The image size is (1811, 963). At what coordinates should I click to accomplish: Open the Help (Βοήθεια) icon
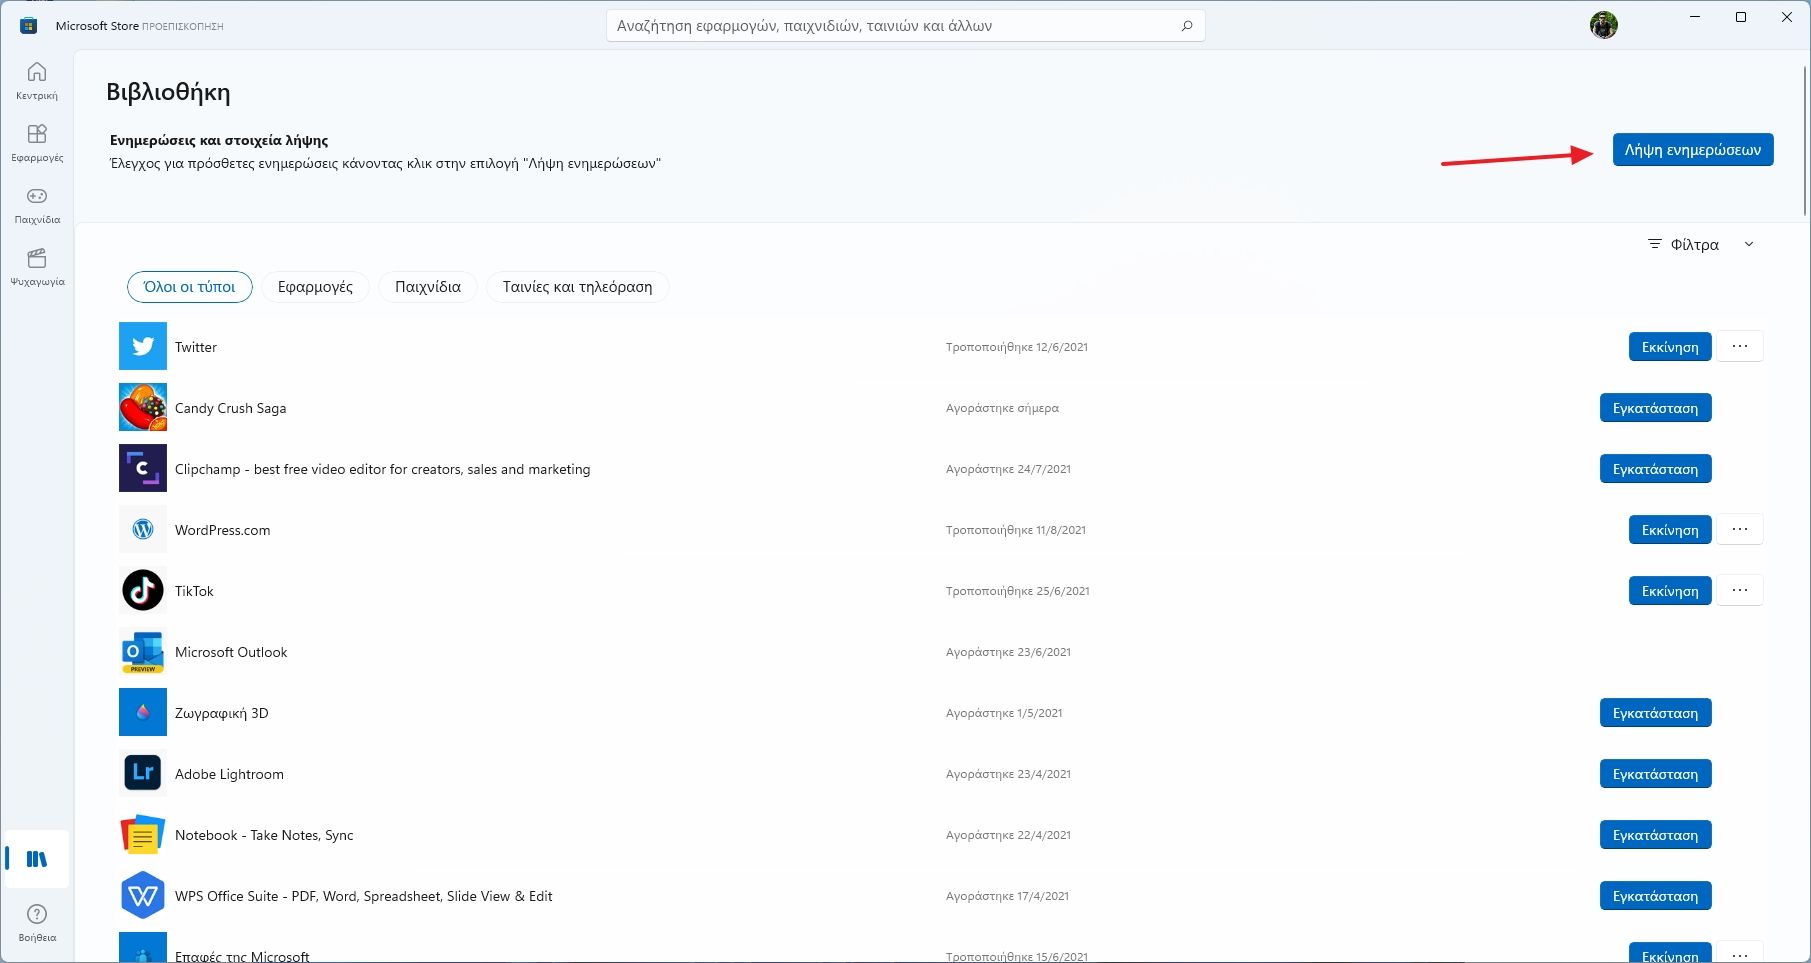[37, 922]
